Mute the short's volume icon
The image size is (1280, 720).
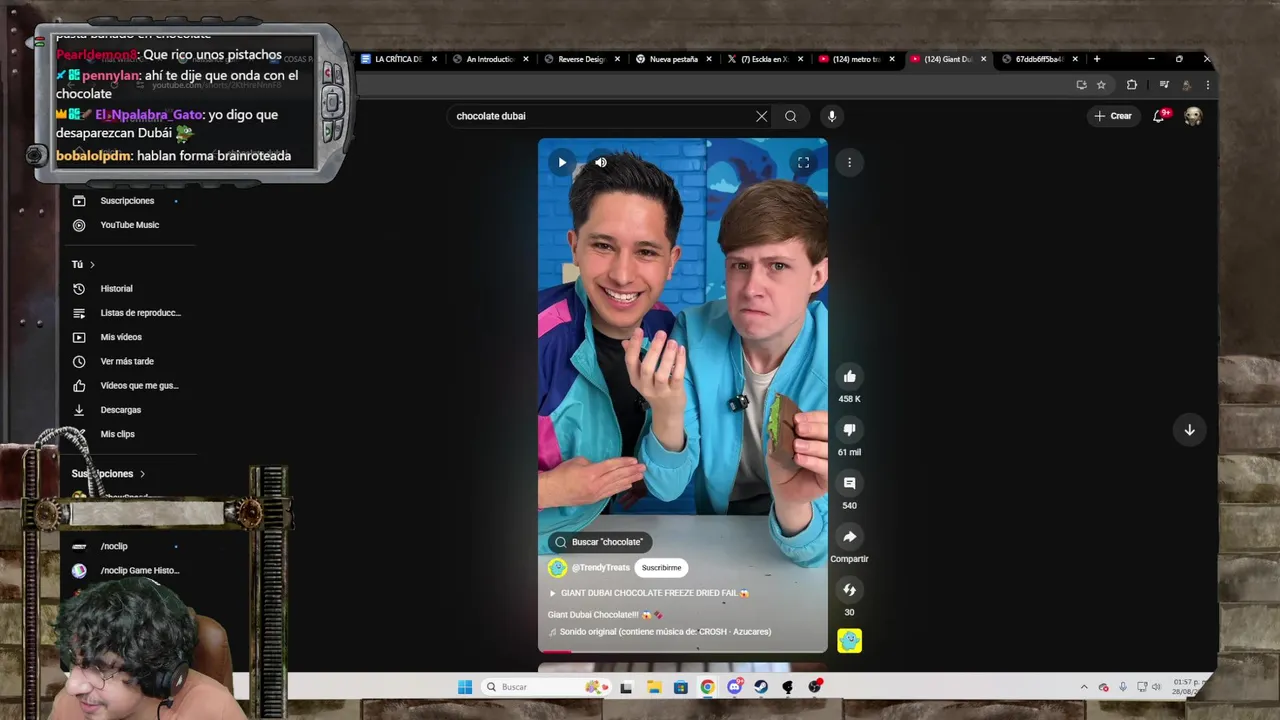(601, 162)
